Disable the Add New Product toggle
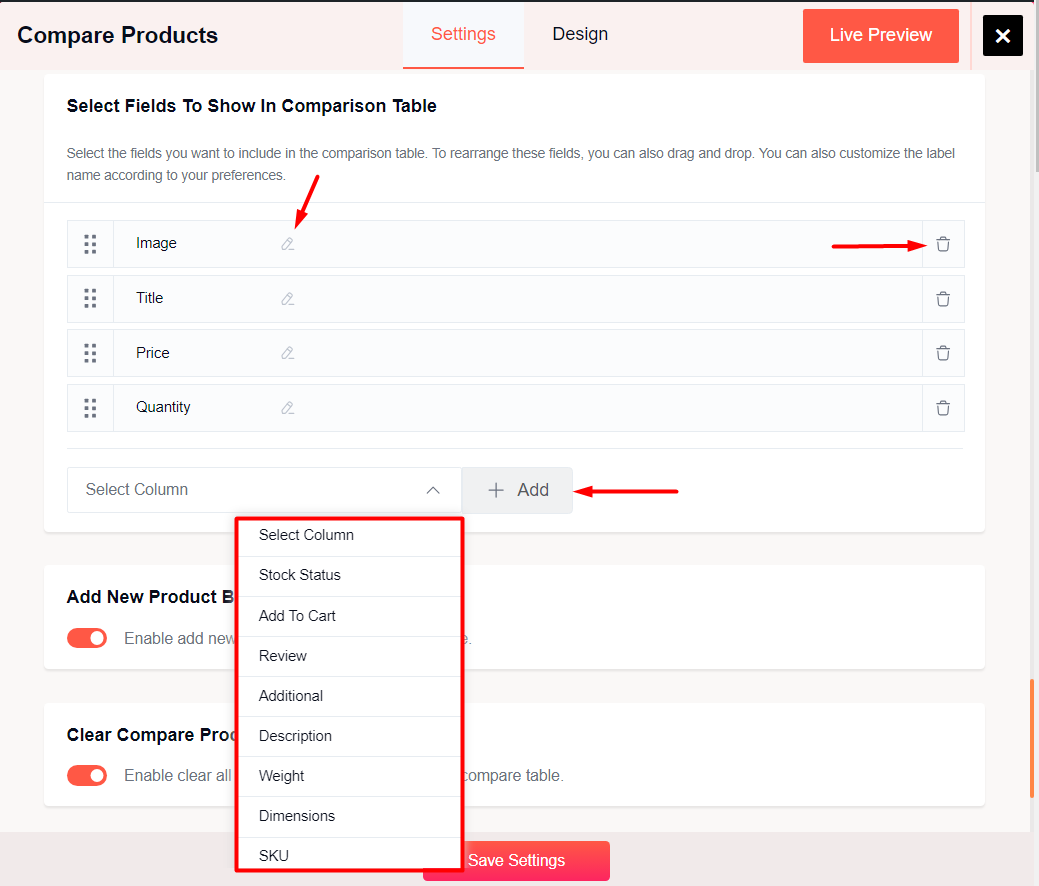 [x=87, y=638]
